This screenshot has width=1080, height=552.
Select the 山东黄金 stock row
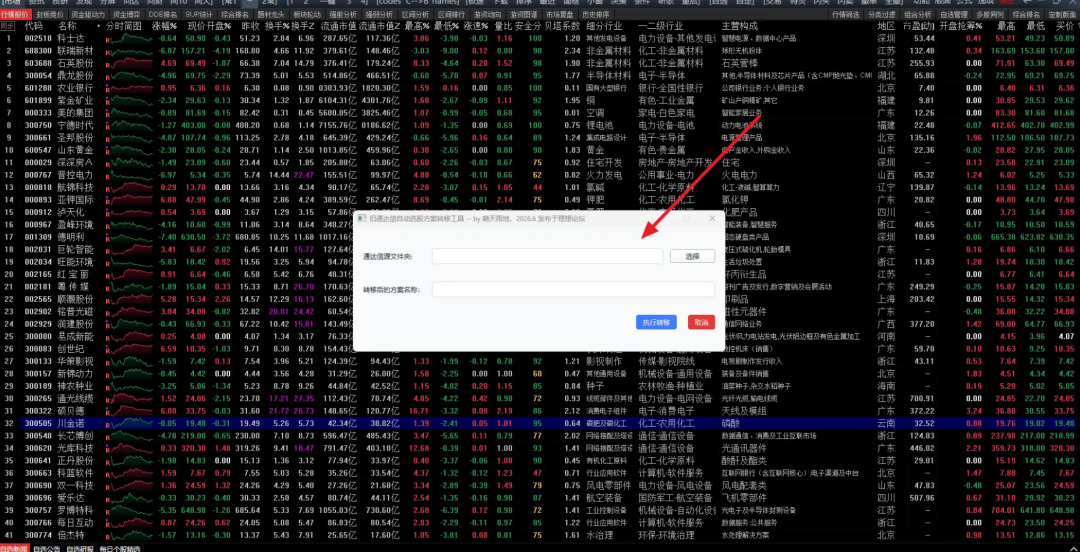(x=540, y=150)
